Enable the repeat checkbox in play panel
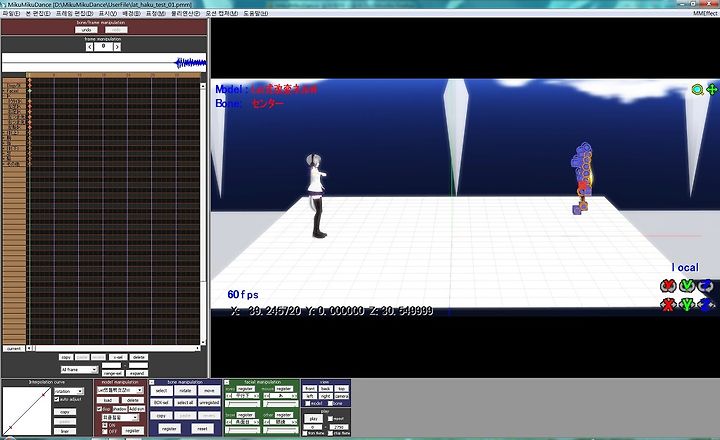 coord(330,419)
